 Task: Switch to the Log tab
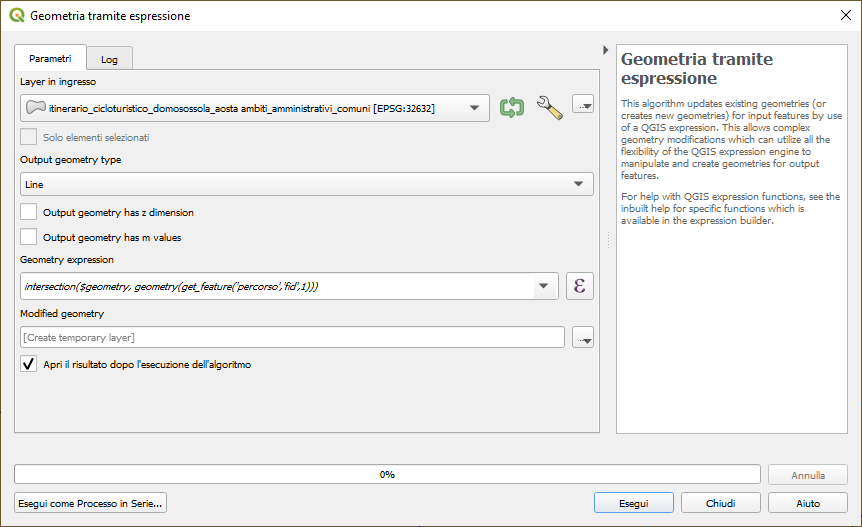click(109, 60)
